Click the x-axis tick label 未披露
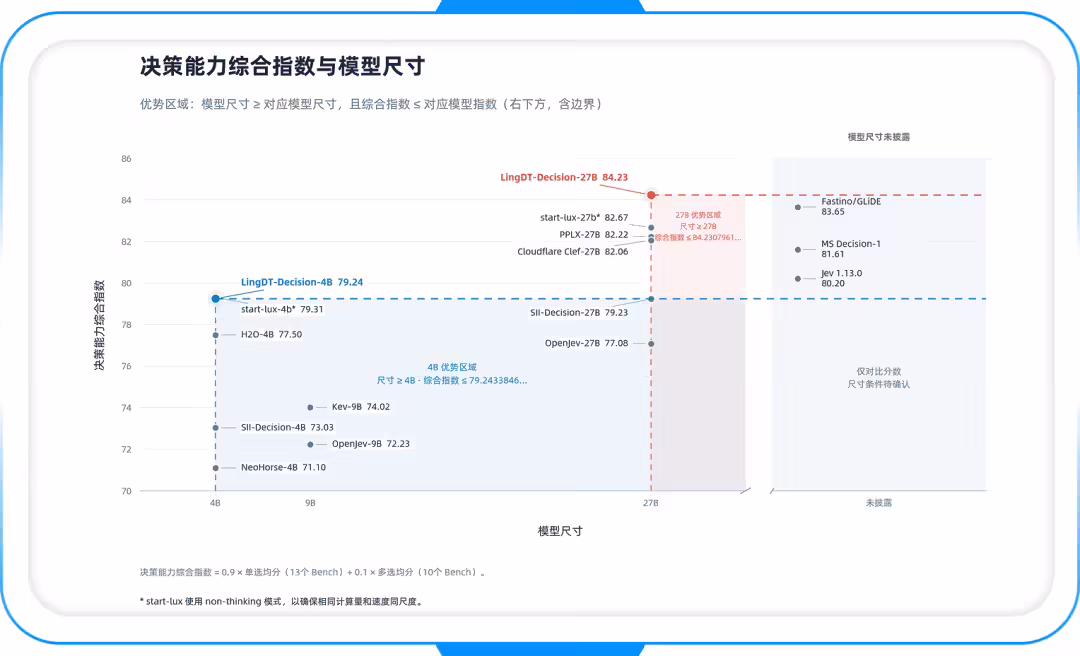The height and width of the screenshot is (656, 1080). click(x=878, y=503)
